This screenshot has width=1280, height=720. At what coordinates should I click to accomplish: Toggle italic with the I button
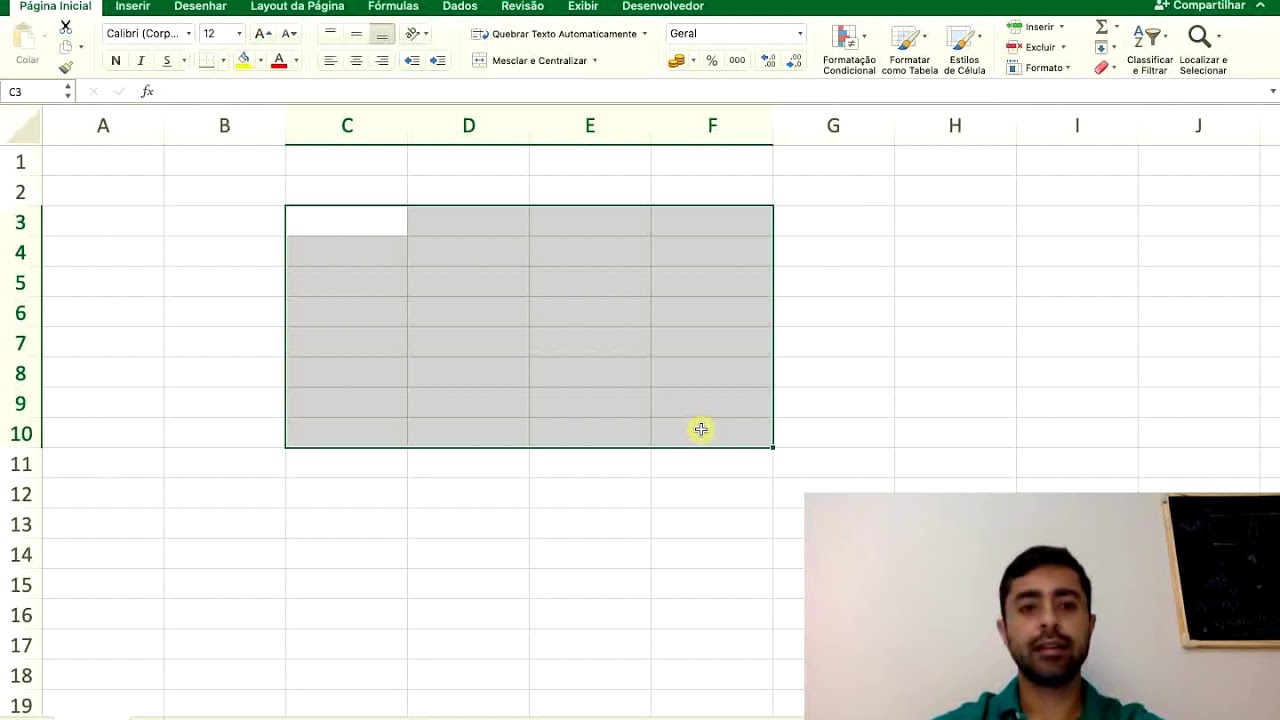pos(141,61)
